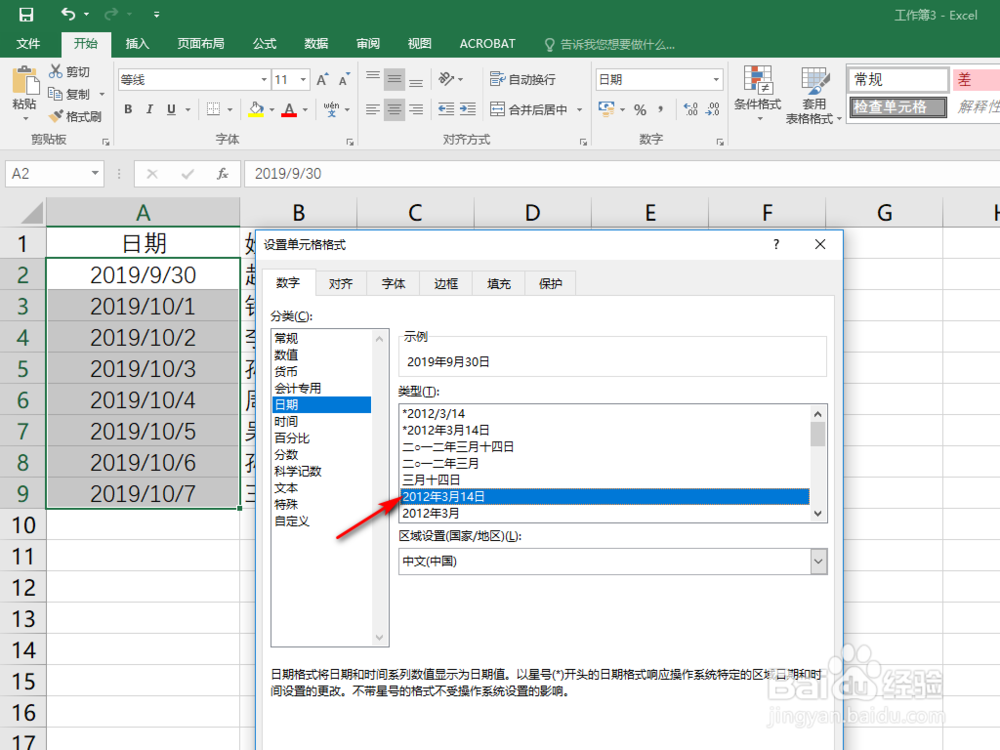The height and width of the screenshot is (750, 1000).
Task: Click the phonetic guide (wén) icon
Action: [x=332, y=109]
